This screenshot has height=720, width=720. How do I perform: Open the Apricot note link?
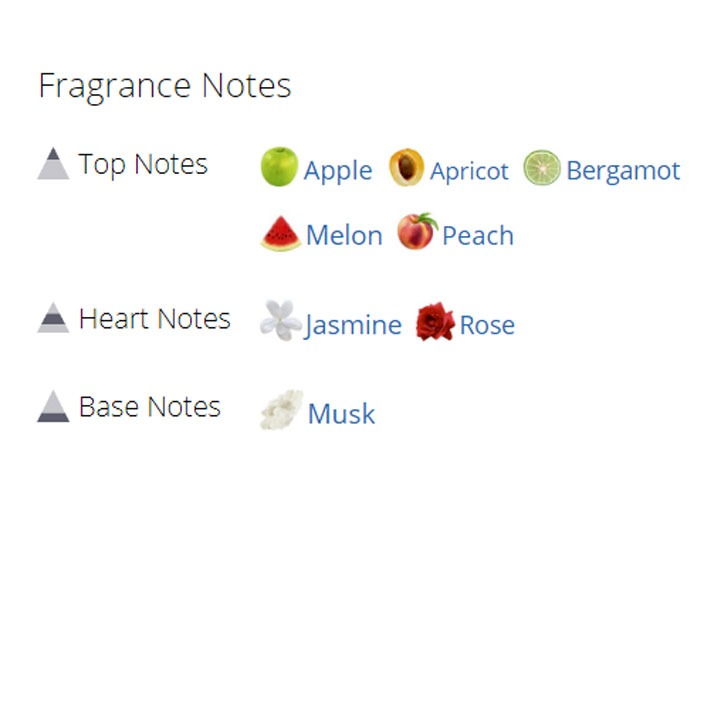(469, 171)
